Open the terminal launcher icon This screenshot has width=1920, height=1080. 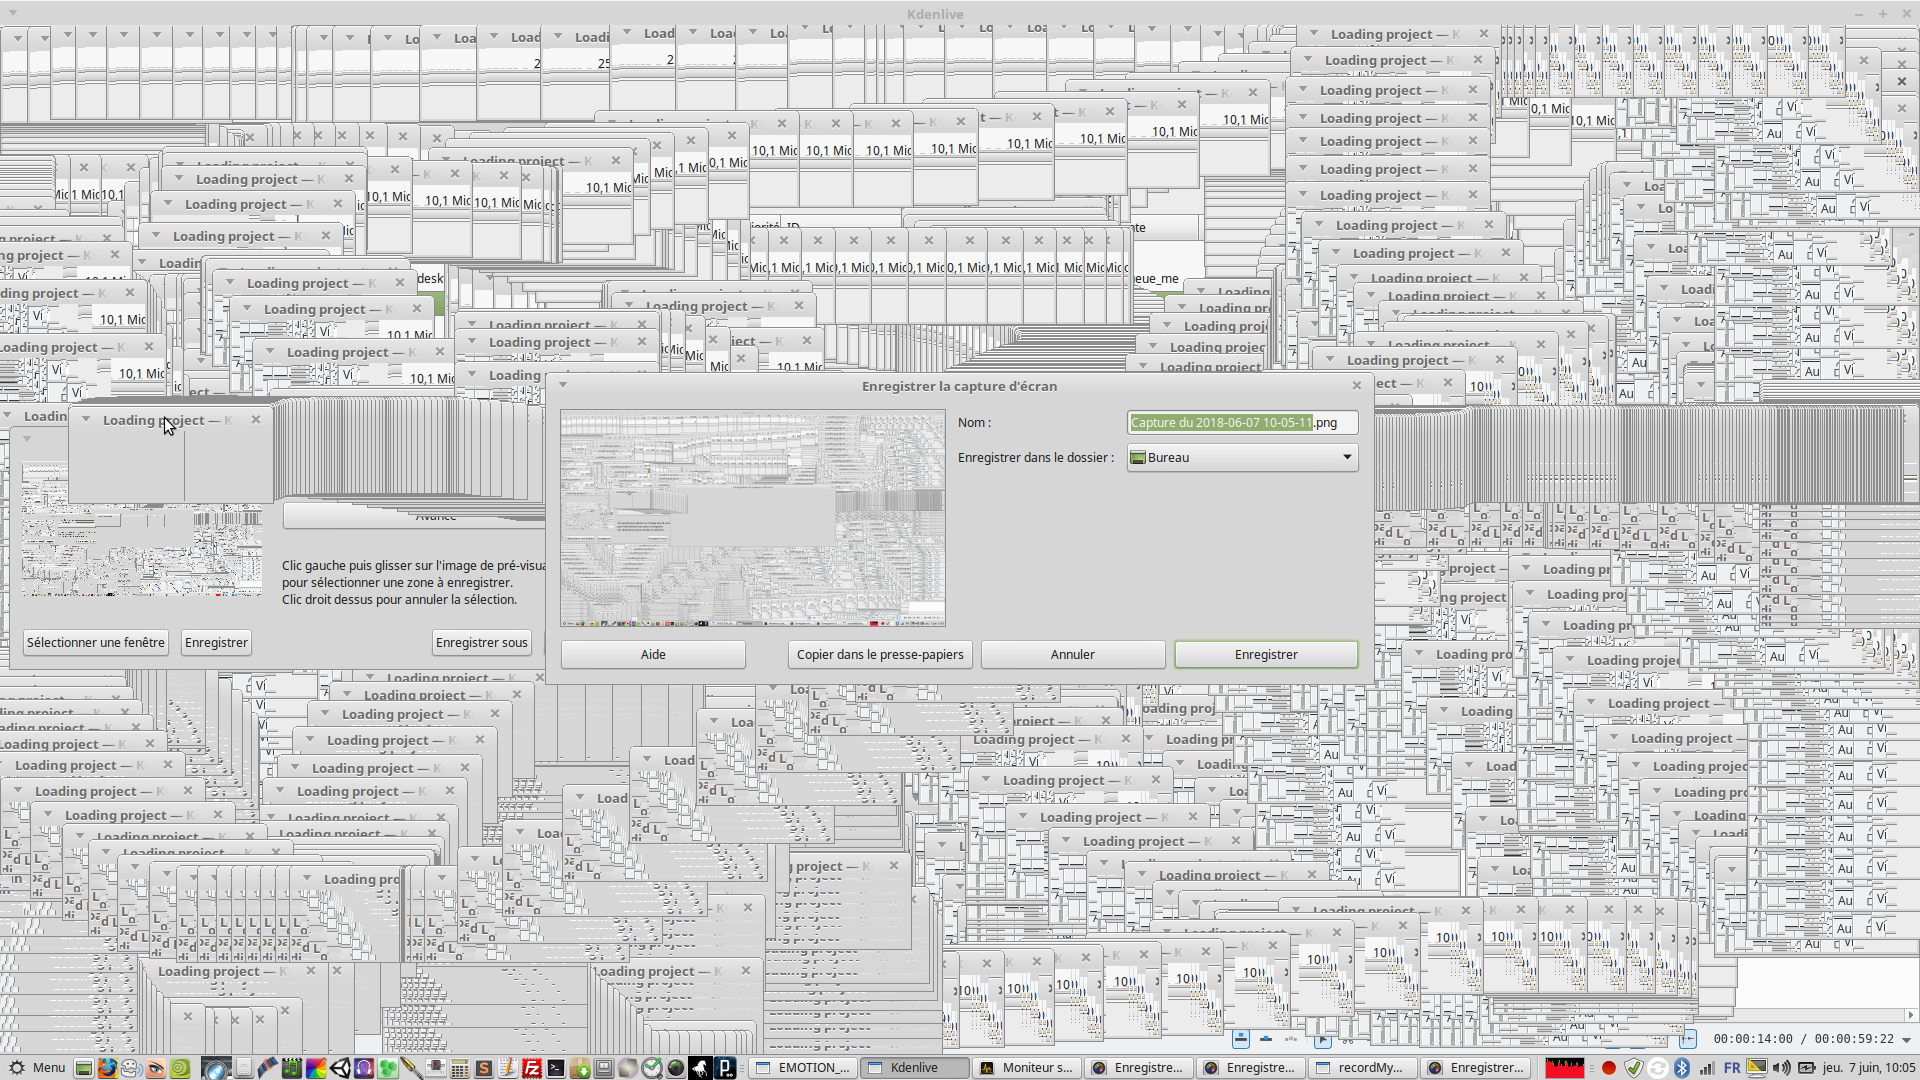point(556,1068)
